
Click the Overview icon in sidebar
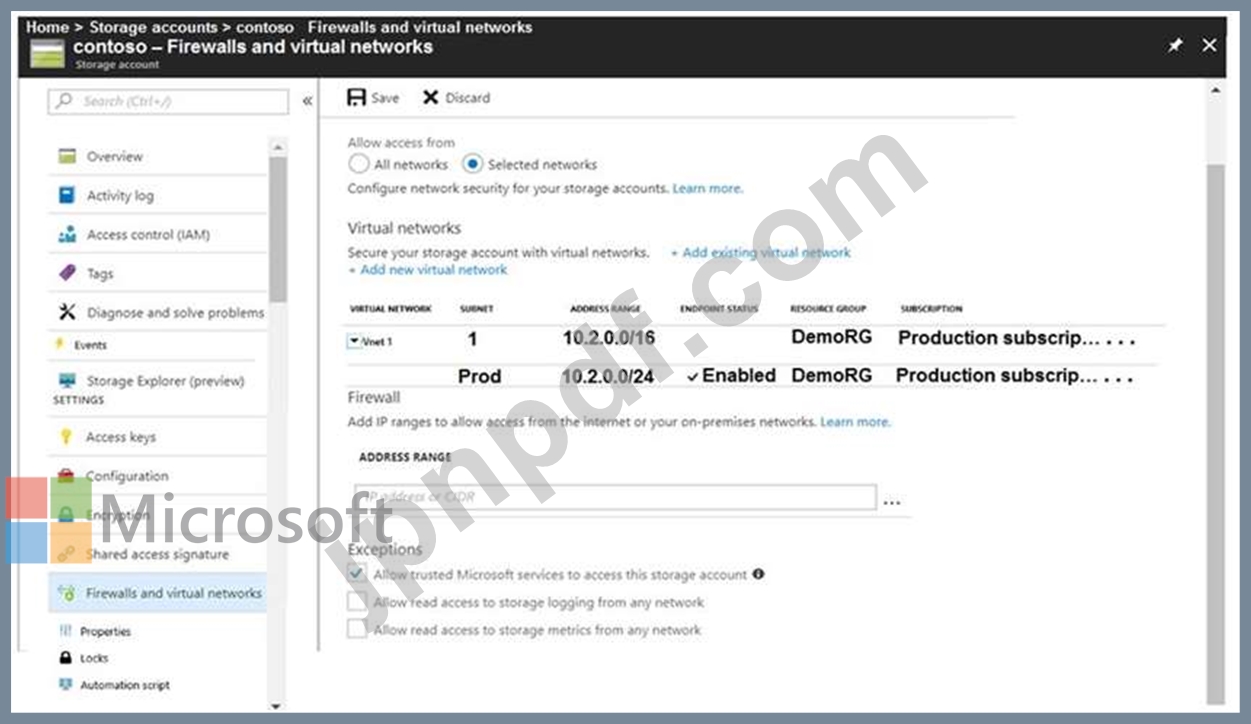(67, 156)
